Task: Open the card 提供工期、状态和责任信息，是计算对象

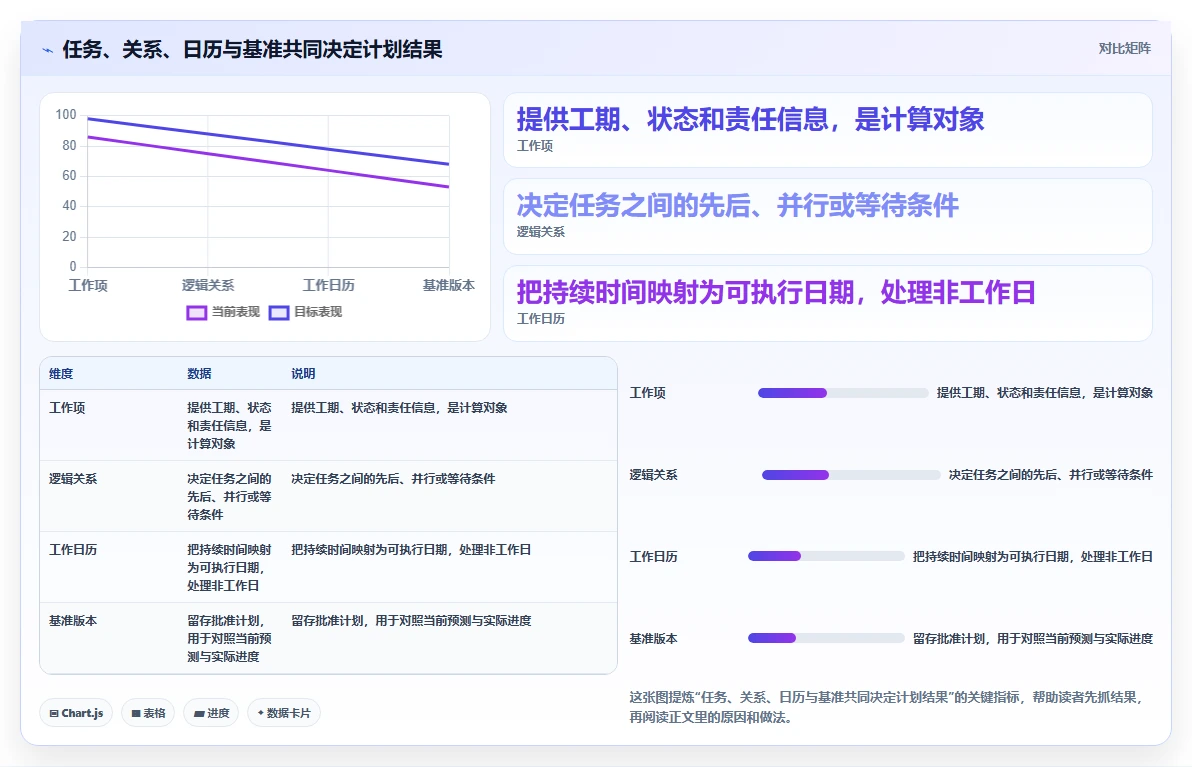Action: 827,130
